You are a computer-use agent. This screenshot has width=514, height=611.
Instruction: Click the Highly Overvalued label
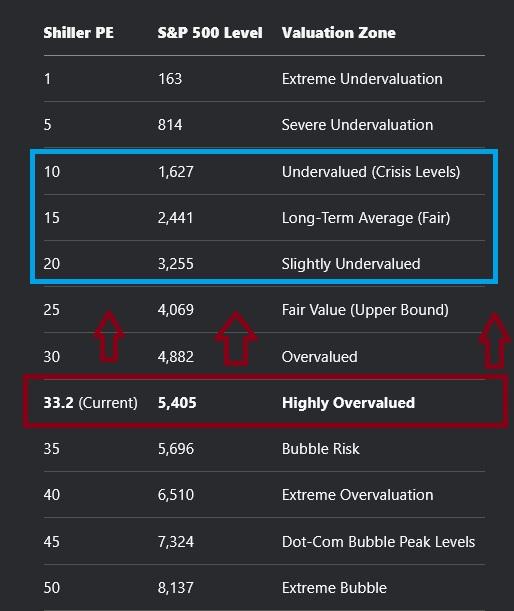click(x=348, y=403)
